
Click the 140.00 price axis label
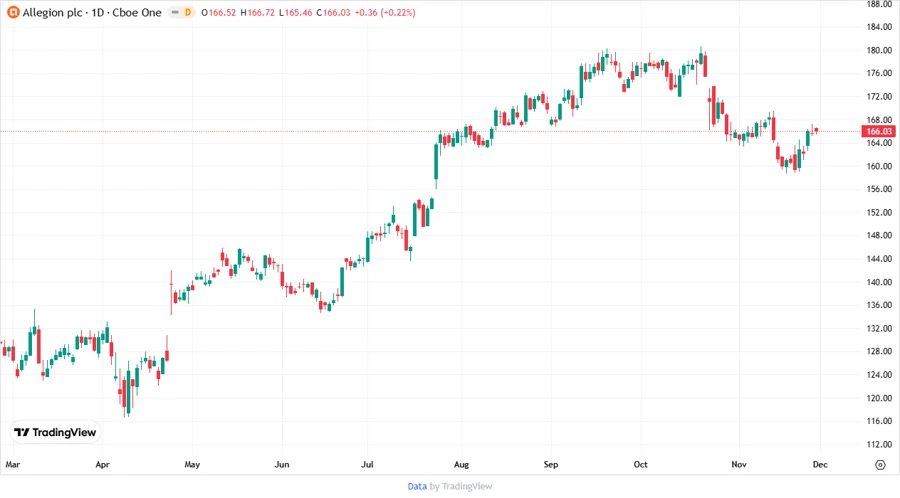click(879, 282)
